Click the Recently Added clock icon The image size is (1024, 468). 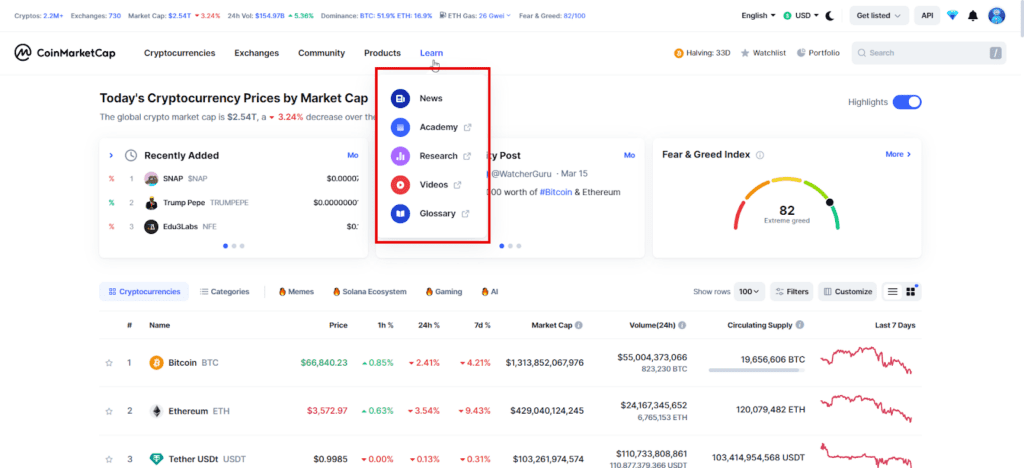point(131,155)
